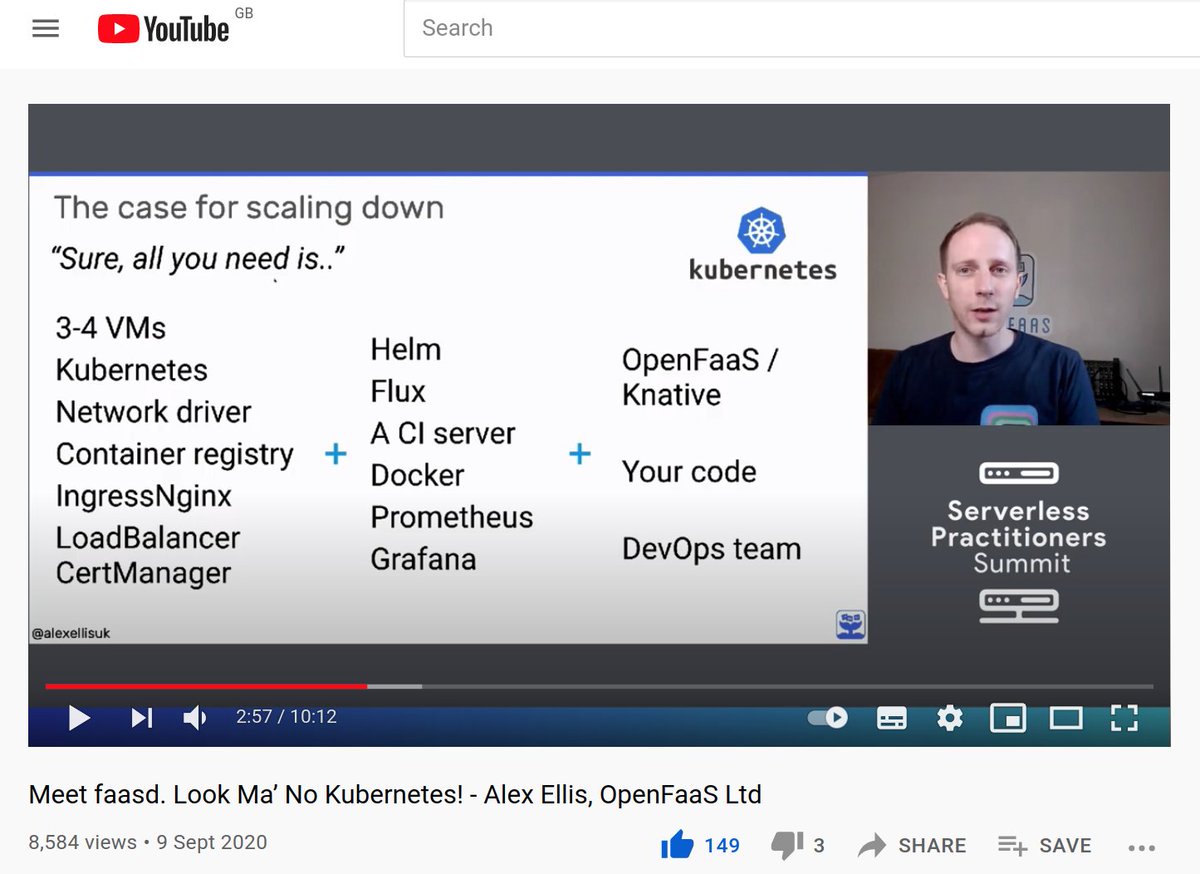The width and height of the screenshot is (1200, 874).
Task: Open the hamburger guide menu
Action: click(x=46, y=29)
